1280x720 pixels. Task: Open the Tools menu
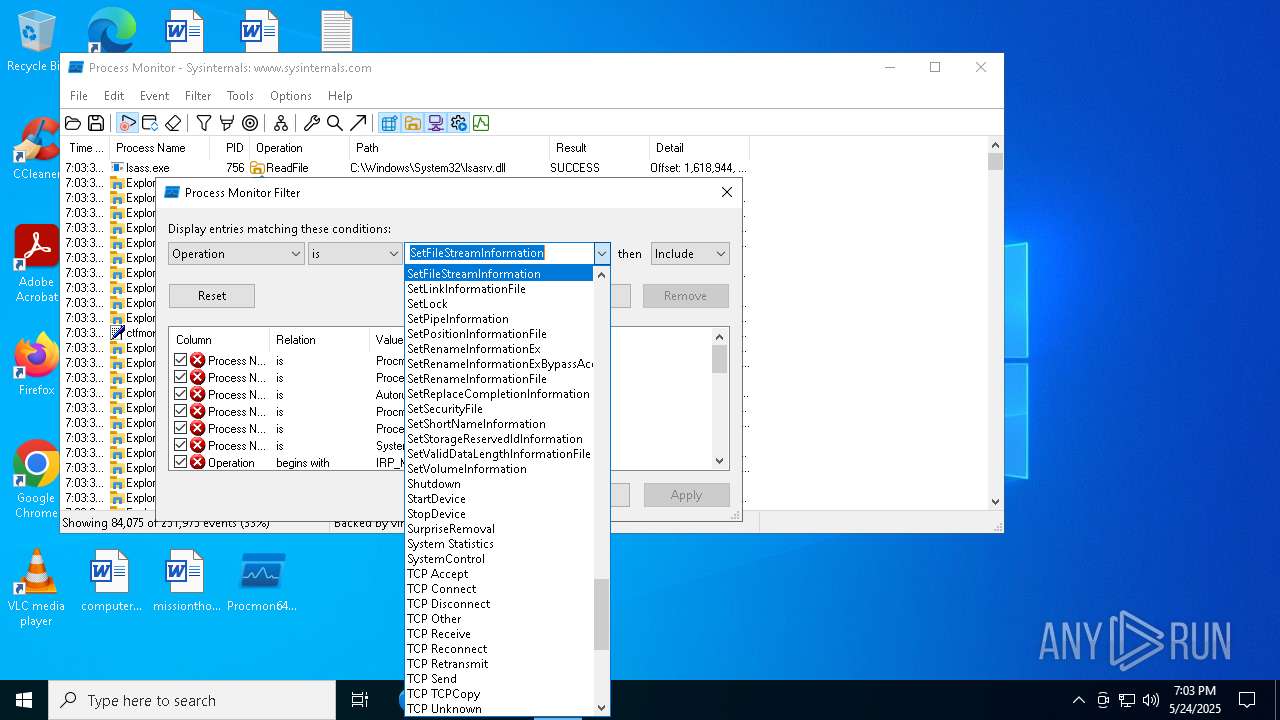pyautogui.click(x=240, y=96)
